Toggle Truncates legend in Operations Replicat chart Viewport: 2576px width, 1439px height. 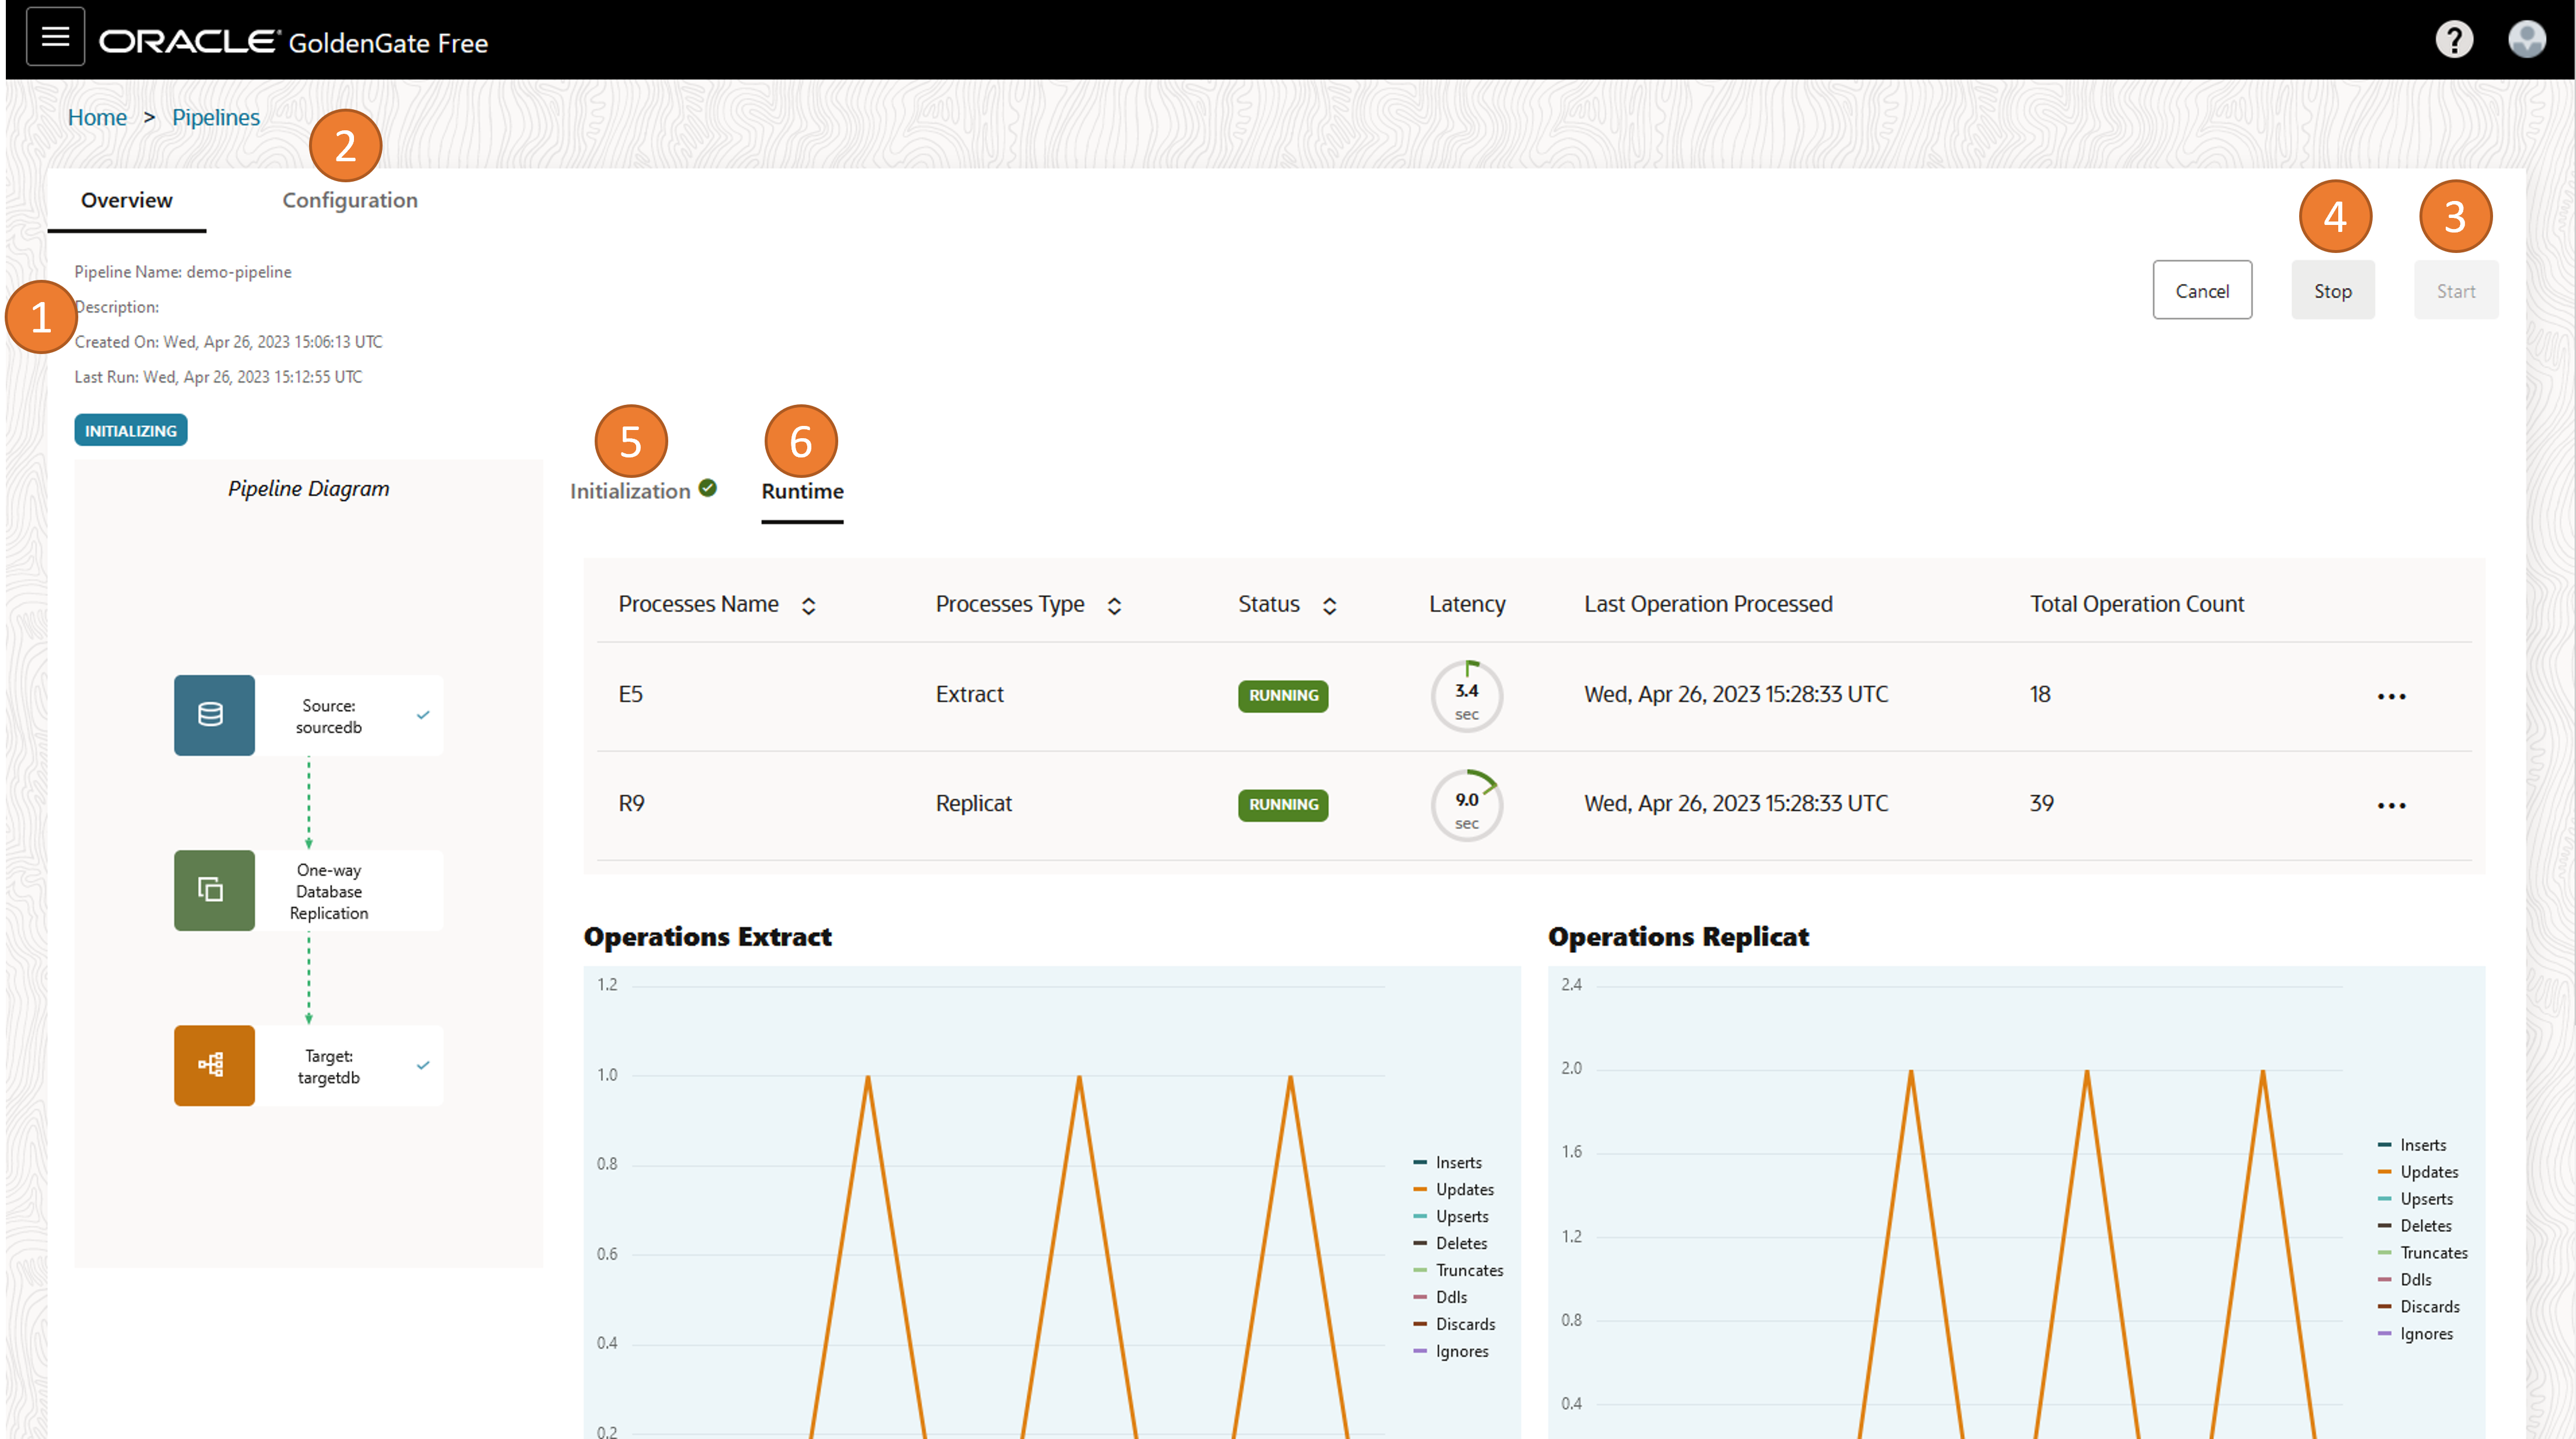[x=2424, y=1253]
